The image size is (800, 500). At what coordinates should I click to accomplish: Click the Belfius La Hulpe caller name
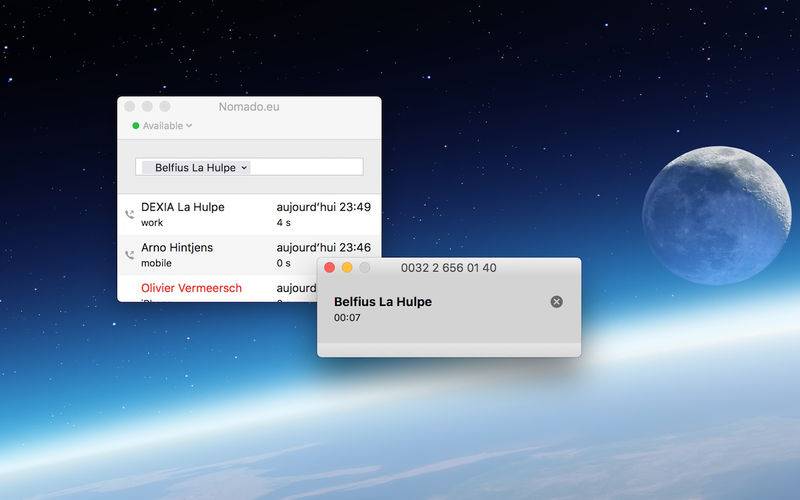(x=383, y=302)
